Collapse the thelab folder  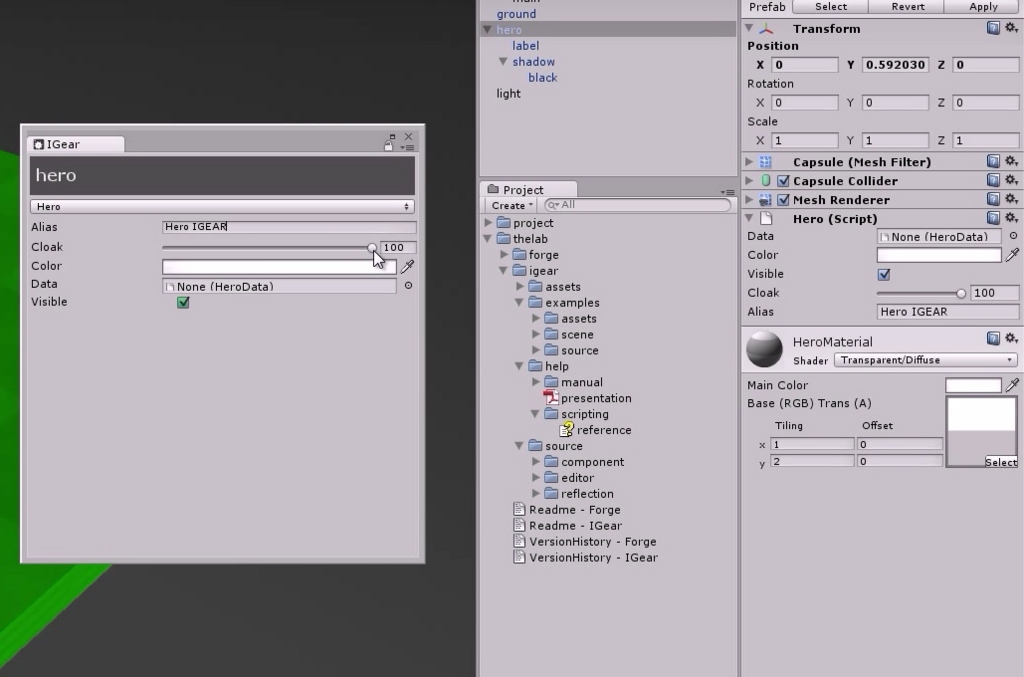click(x=487, y=239)
